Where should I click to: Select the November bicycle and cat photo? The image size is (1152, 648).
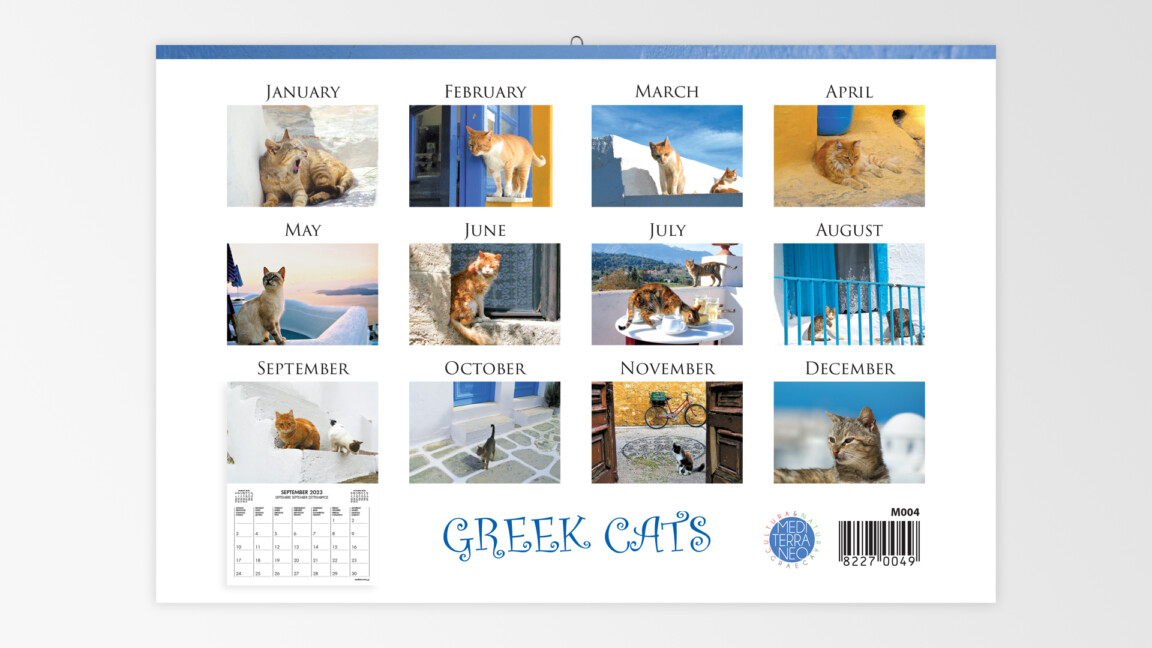pos(667,432)
